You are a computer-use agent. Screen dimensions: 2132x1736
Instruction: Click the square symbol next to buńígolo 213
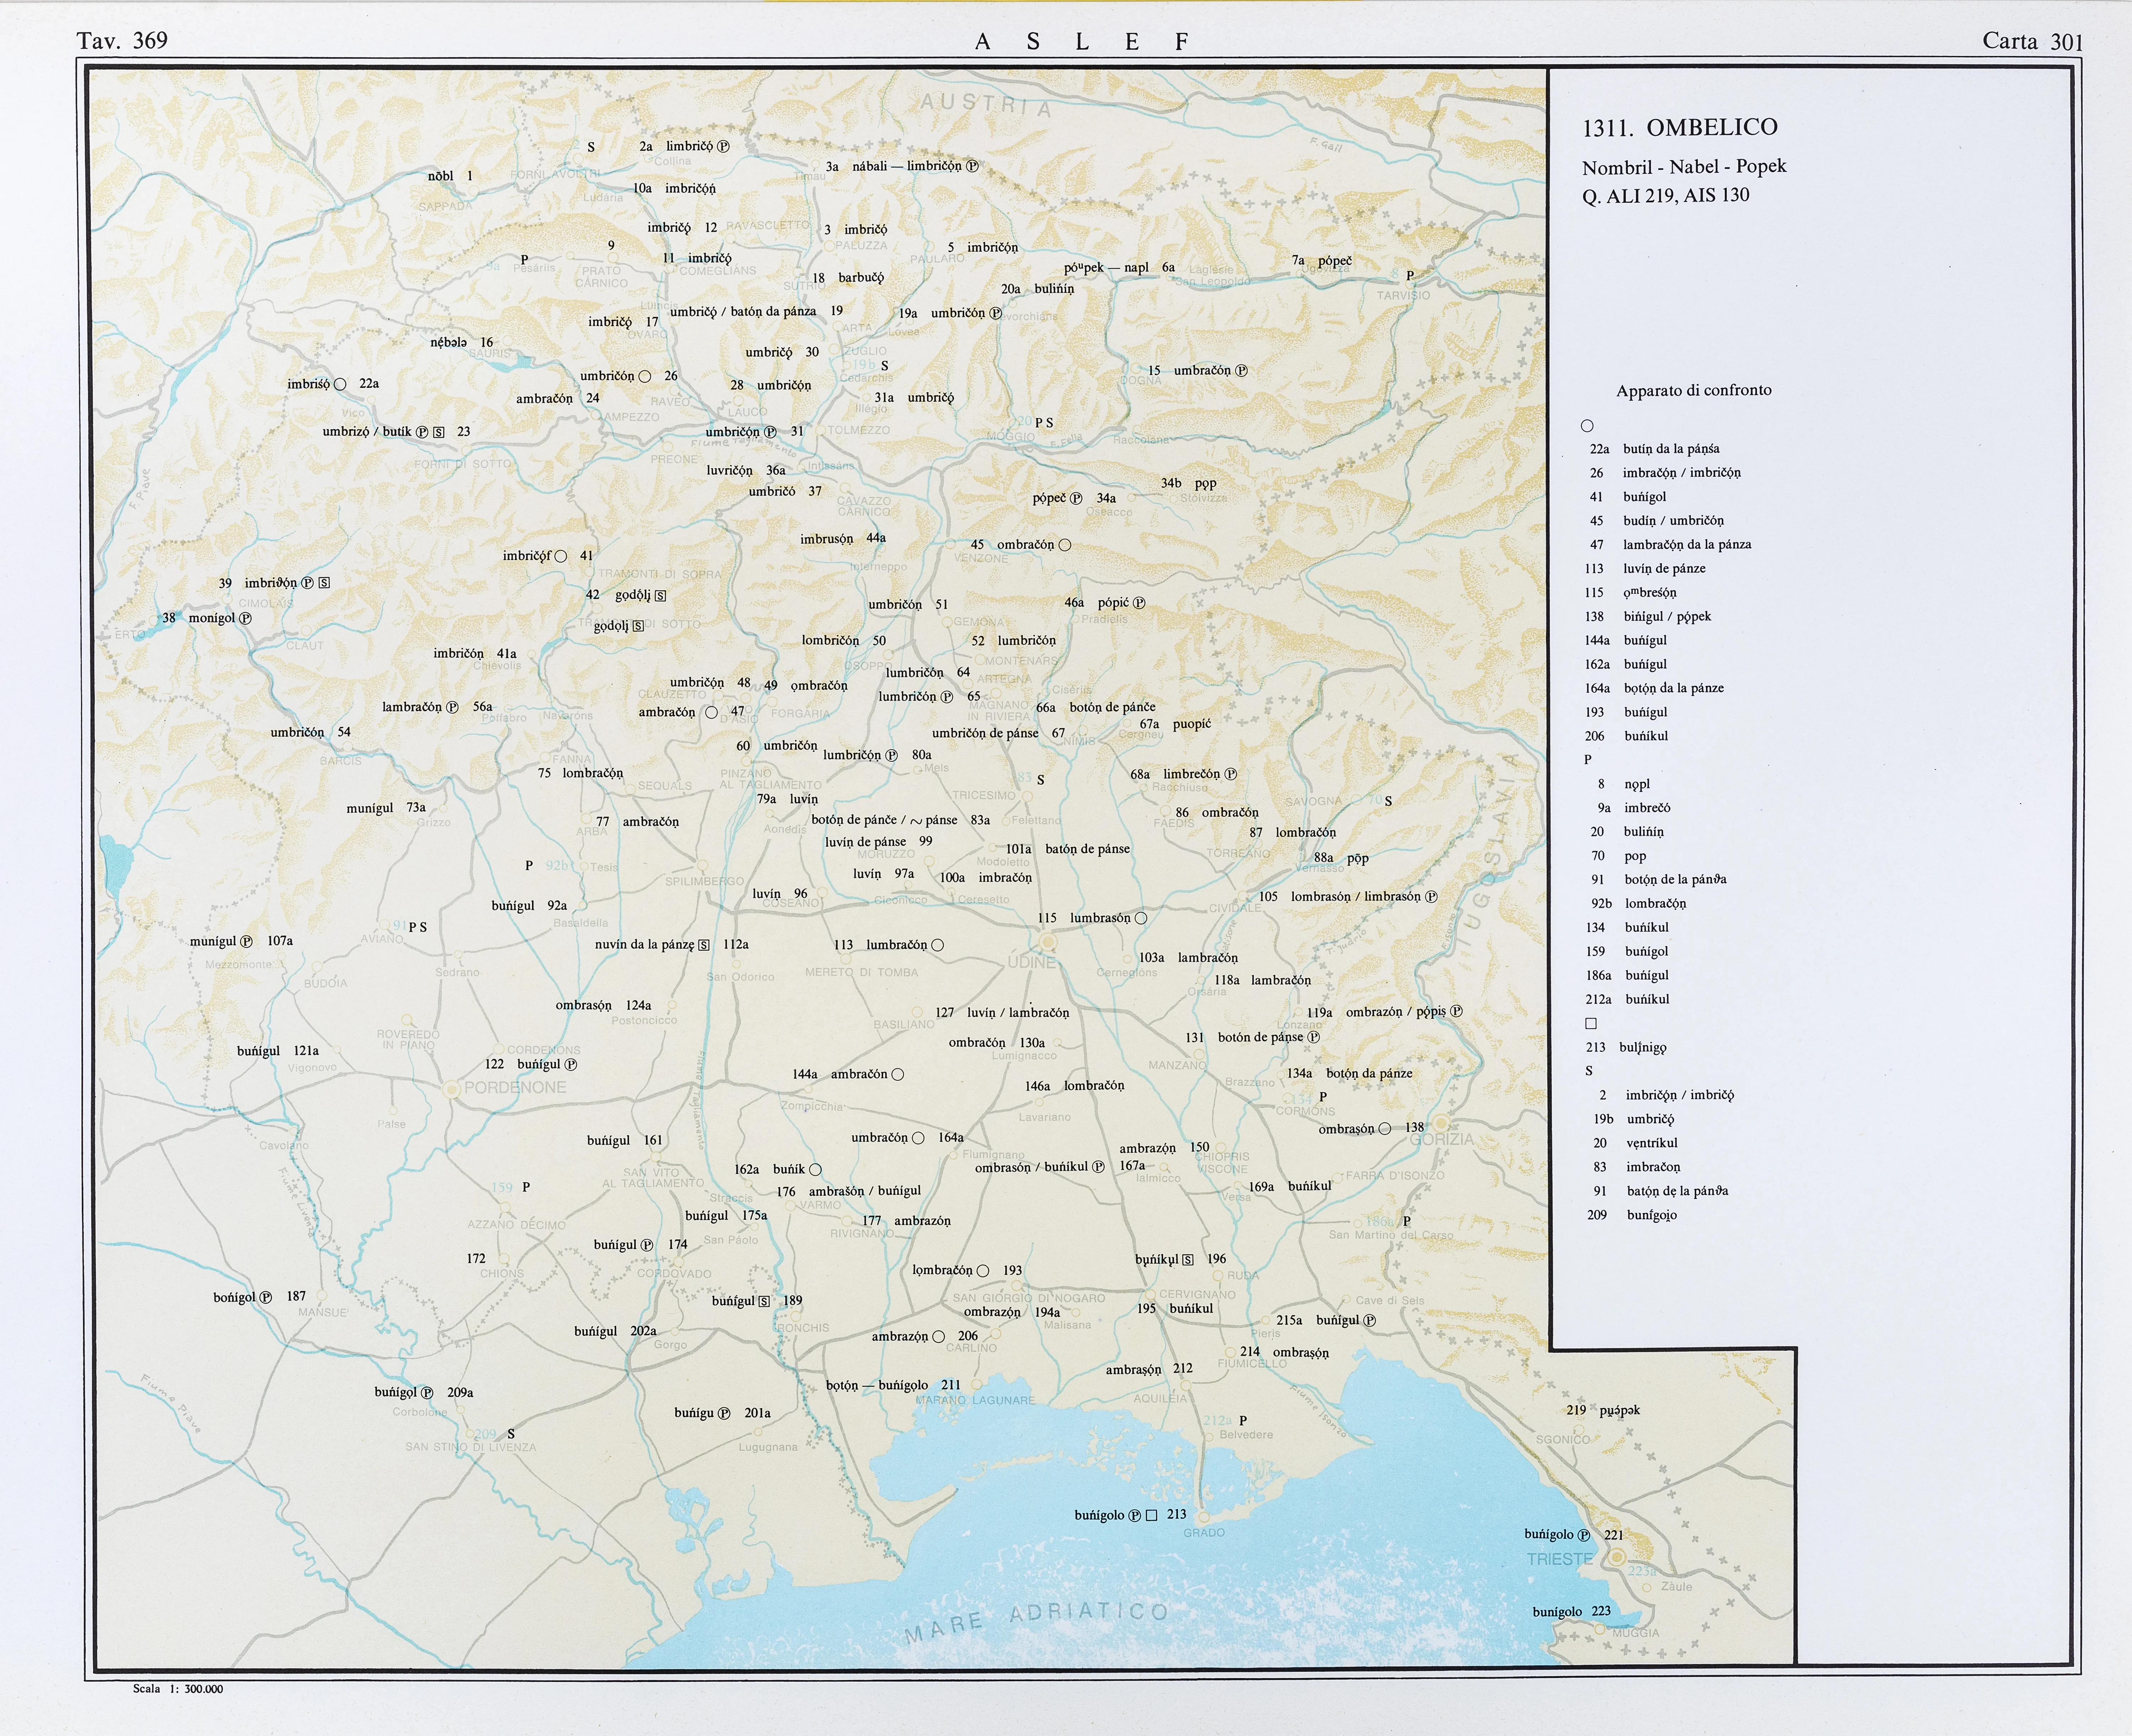1151,1515
